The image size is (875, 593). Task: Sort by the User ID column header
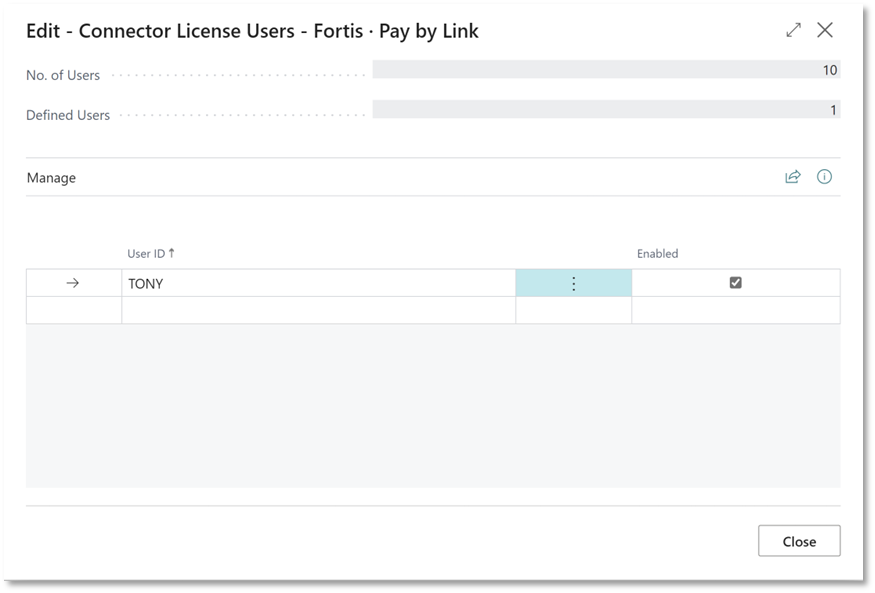tap(151, 253)
